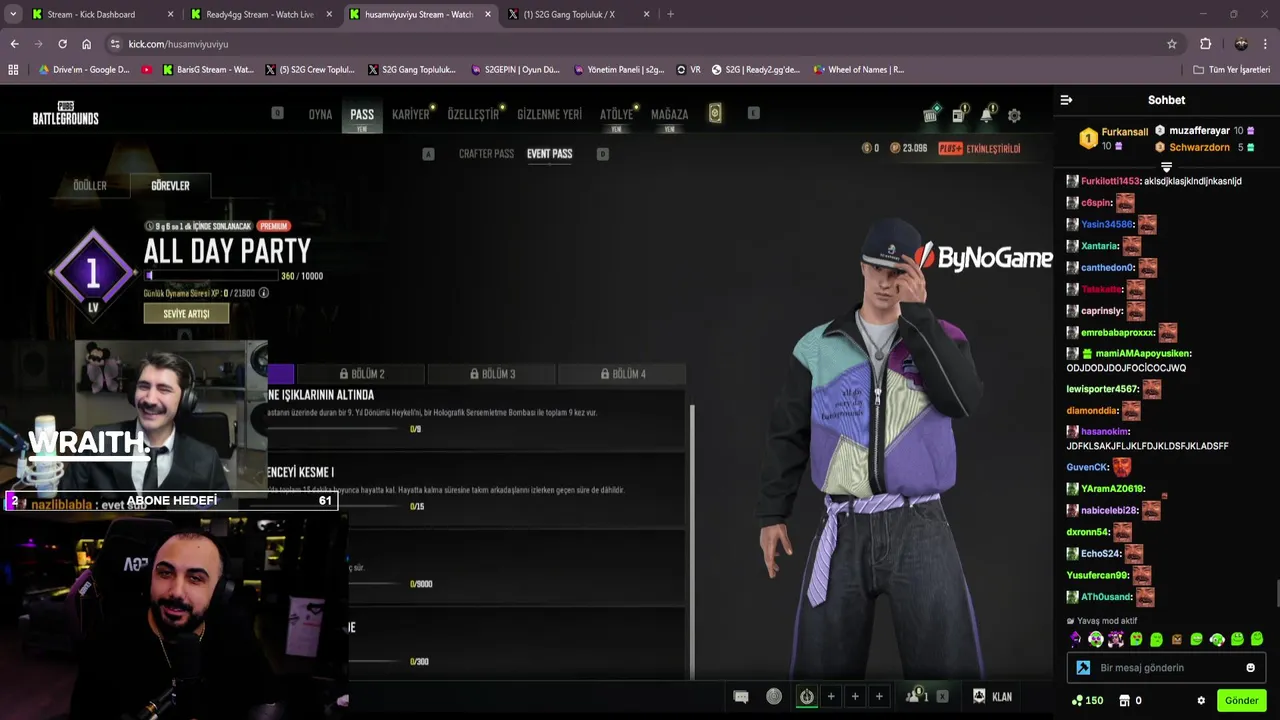
Task: Click username Furkilotti1453 in chat
Action: point(1110,181)
